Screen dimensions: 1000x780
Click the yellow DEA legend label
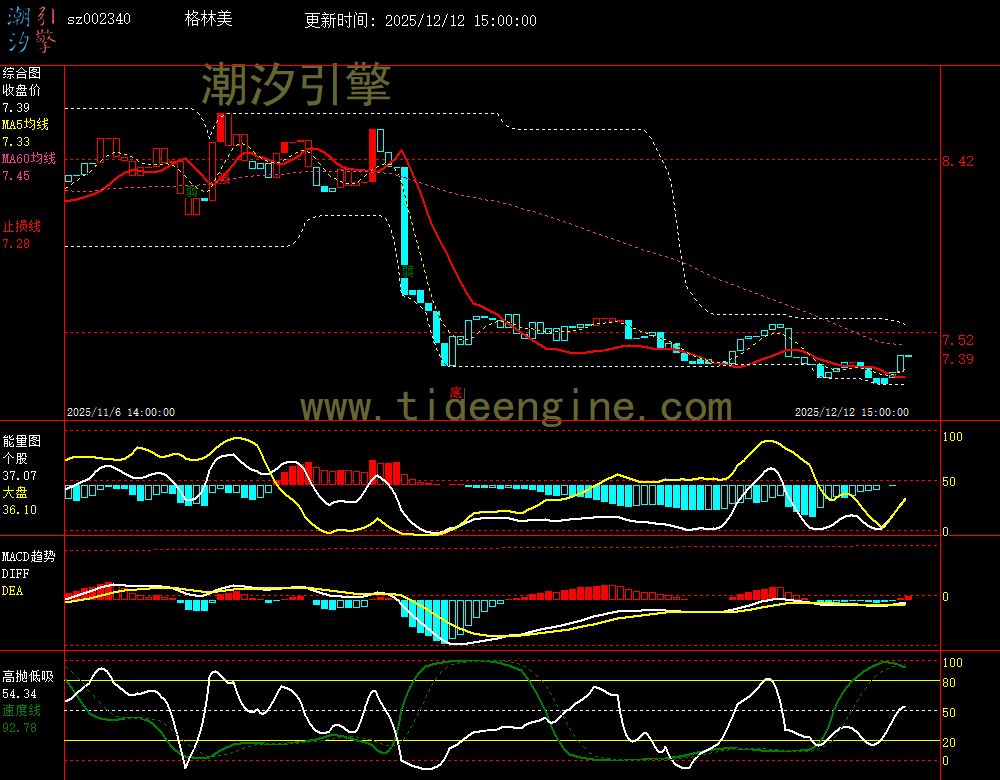(x=12, y=591)
